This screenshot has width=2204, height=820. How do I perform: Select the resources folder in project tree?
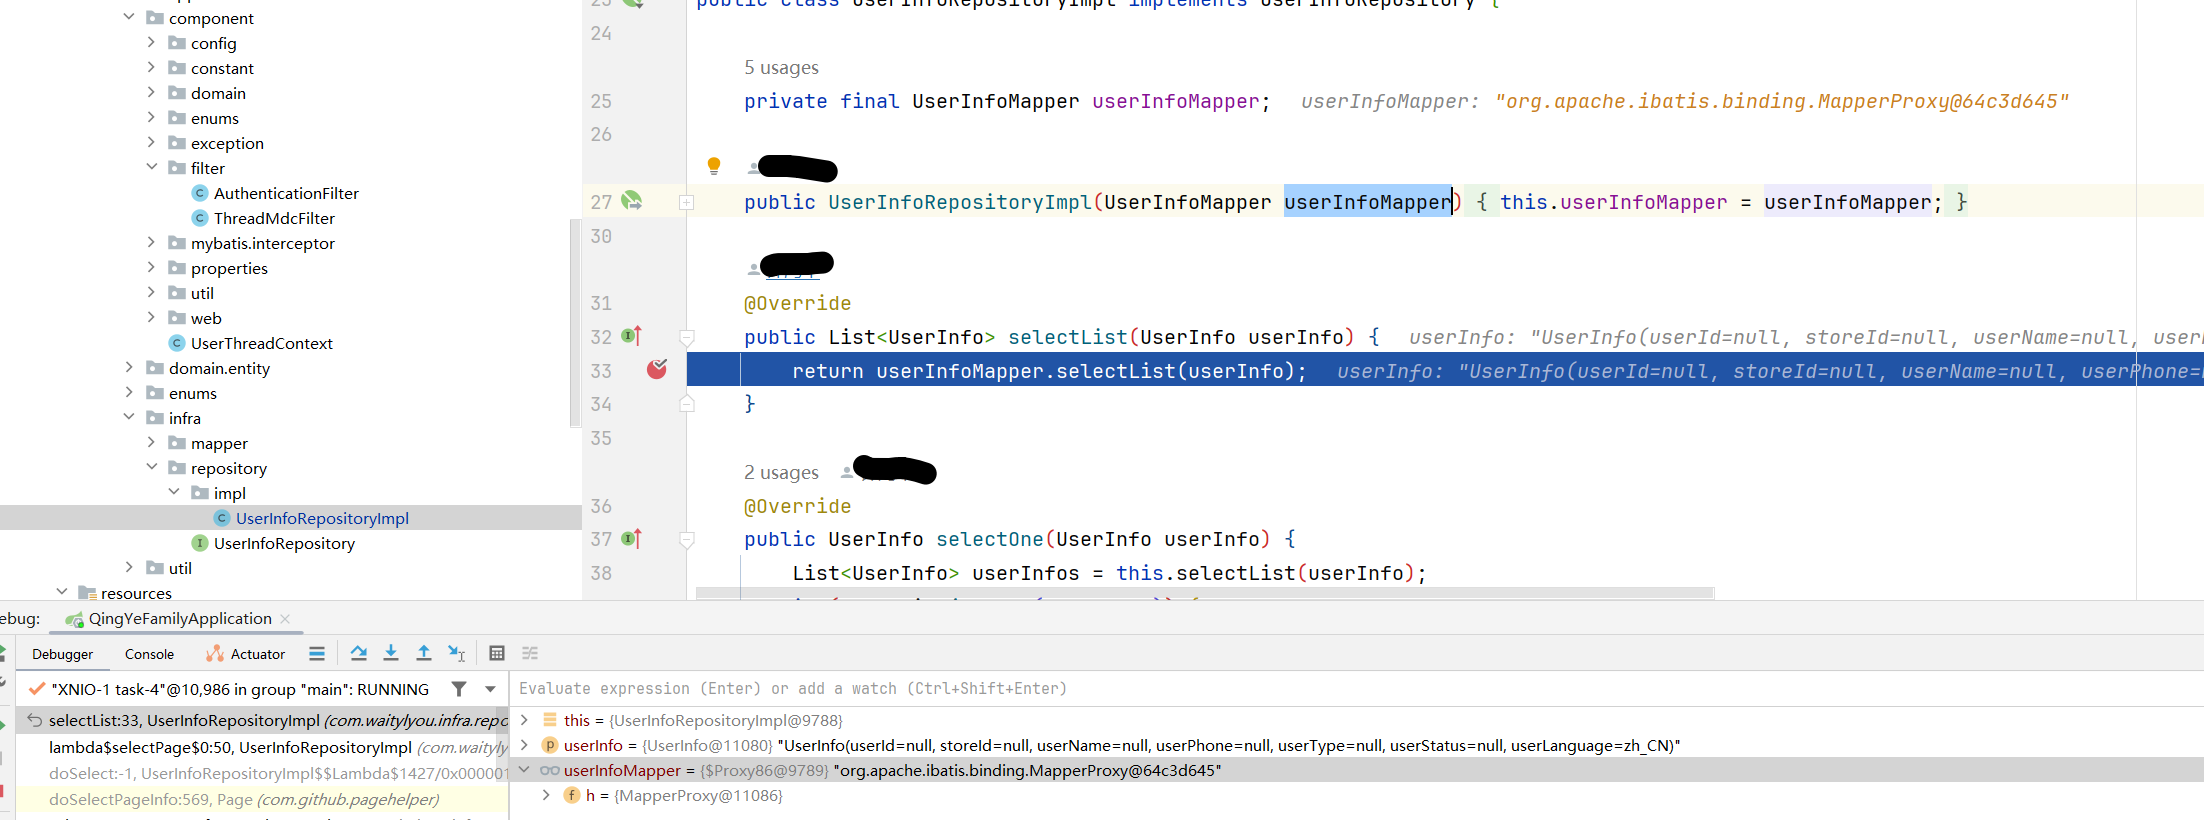[136, 593]
